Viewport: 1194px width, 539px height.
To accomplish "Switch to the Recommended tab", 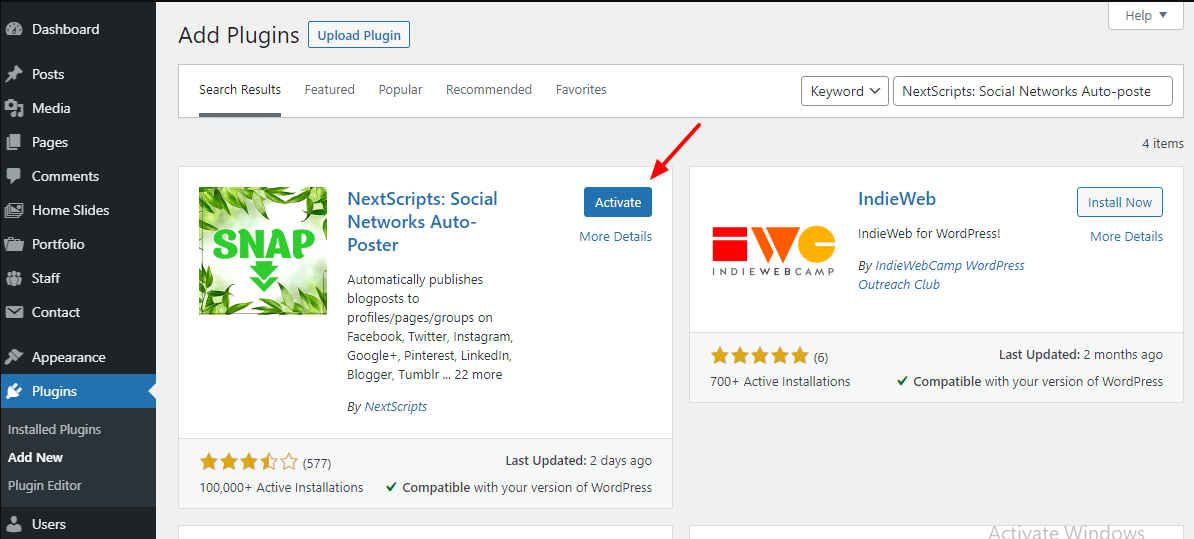I will pos(489,90).
